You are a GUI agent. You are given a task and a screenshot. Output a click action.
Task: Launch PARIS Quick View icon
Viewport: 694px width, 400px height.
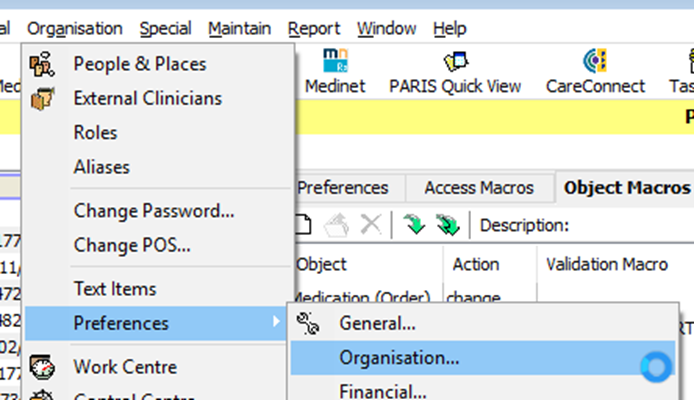click(455, 61)
